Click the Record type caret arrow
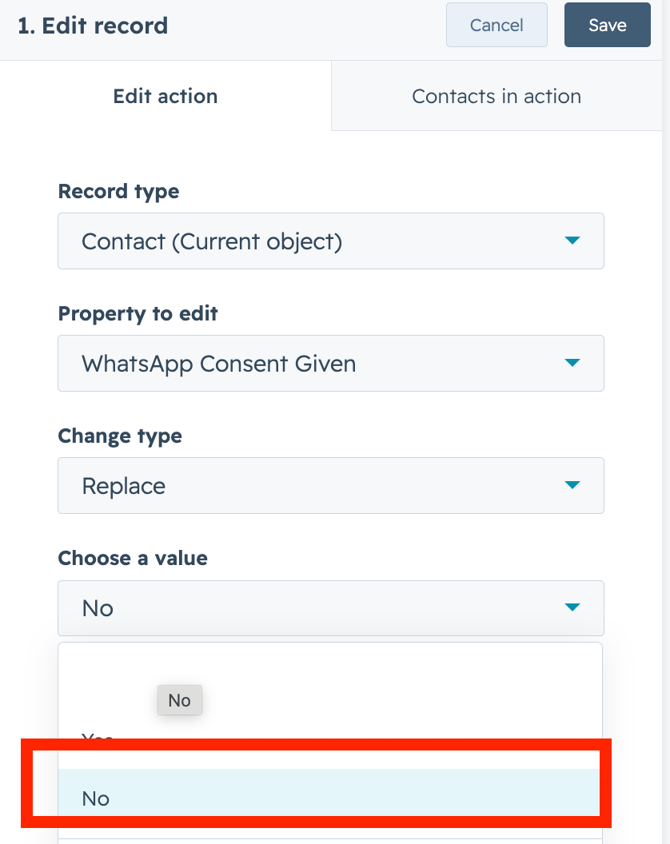Image resolution: width=670 pixels, height=844 pixels. [572, 241]
